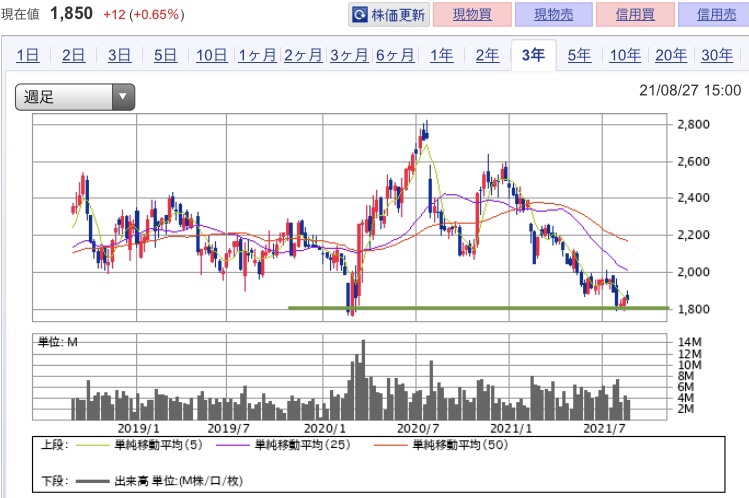
Task: Select the 2ヶ月 period tab
Action: tap(303, 55)
